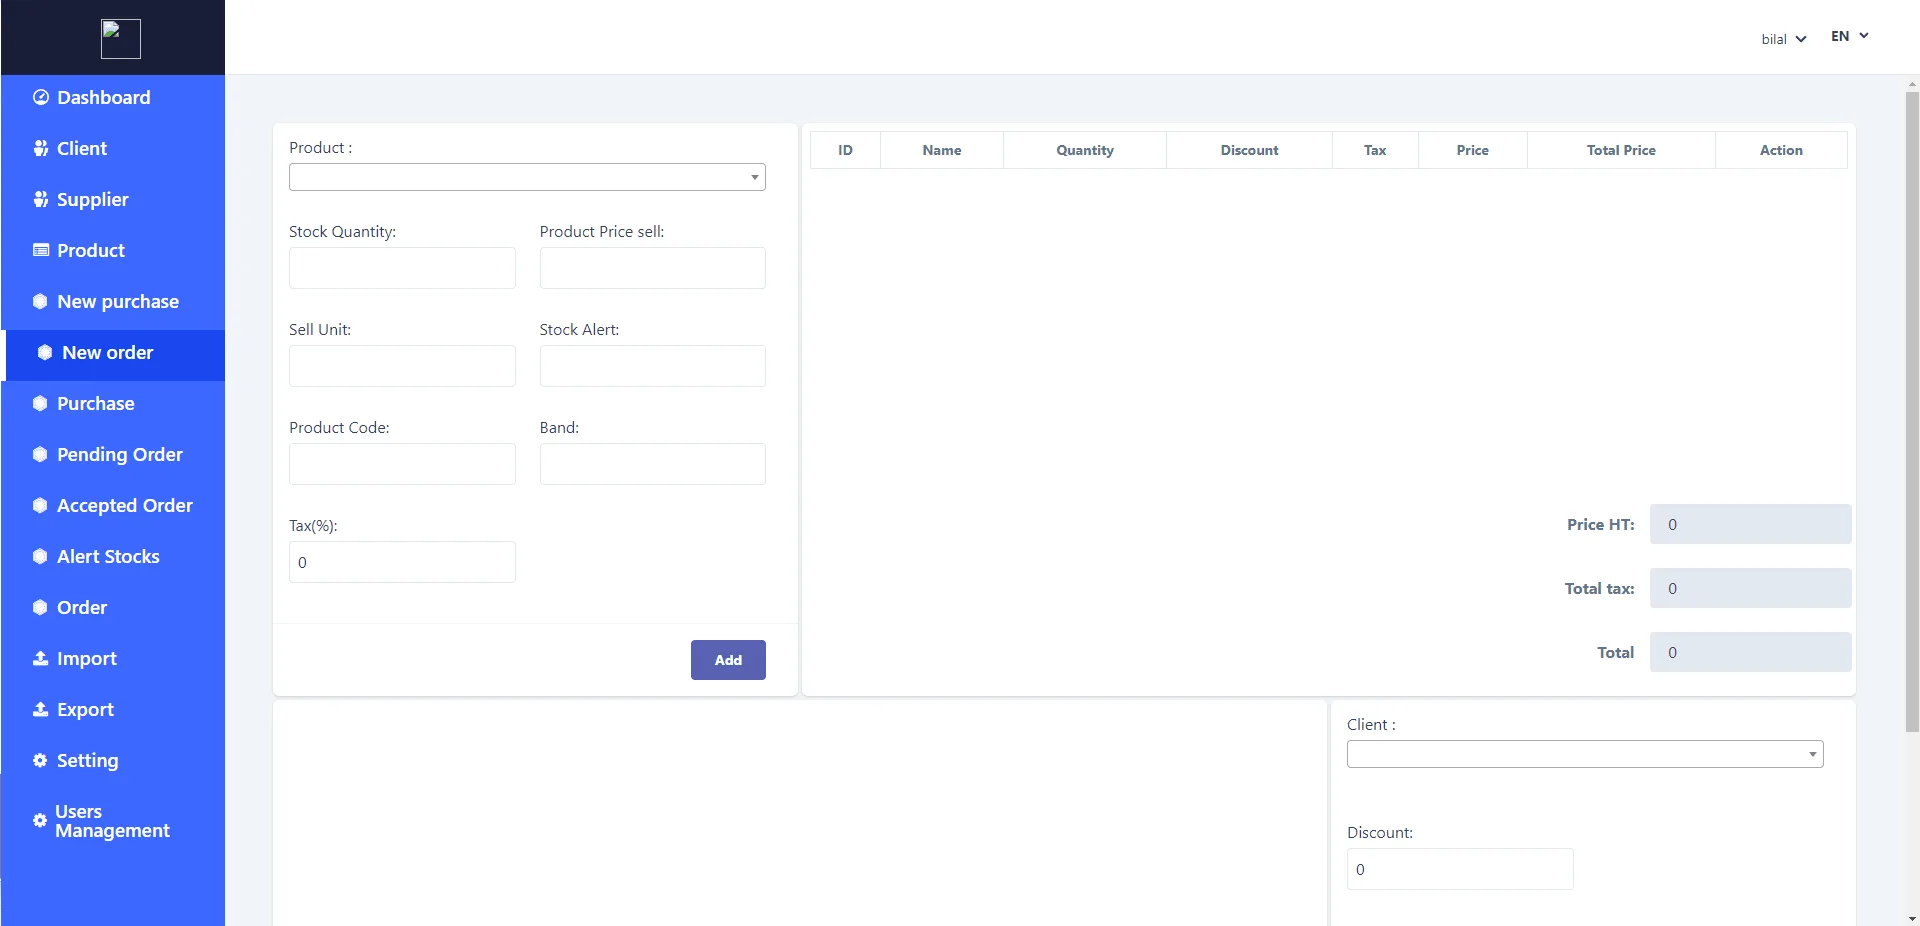Click the Stock Quantity field
The image size is (1920, 926).
[x=402, y=268]
